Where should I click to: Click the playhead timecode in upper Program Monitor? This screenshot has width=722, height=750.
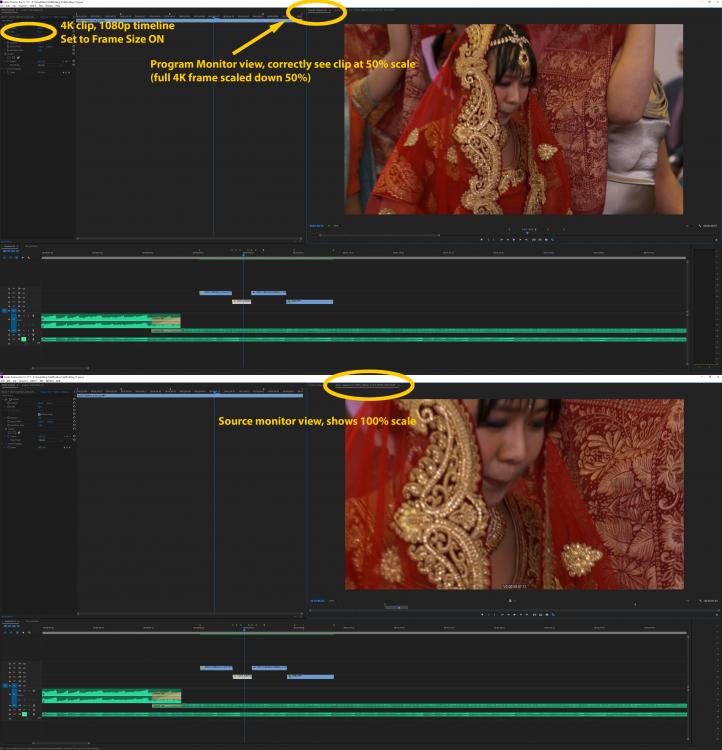pos(316,226)
